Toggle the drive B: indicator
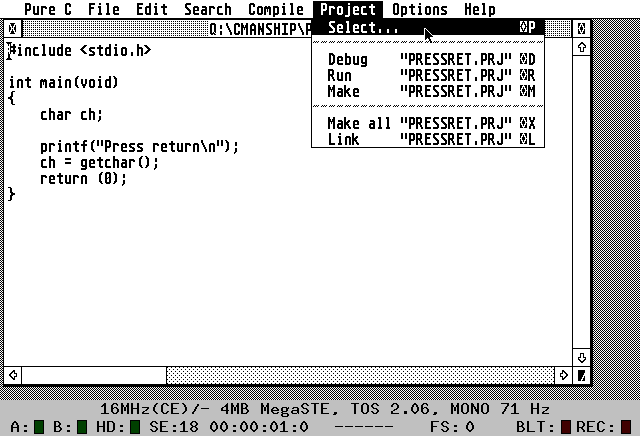Image resolution: width=640 pixels, height=436 pixels. point(82,427)
